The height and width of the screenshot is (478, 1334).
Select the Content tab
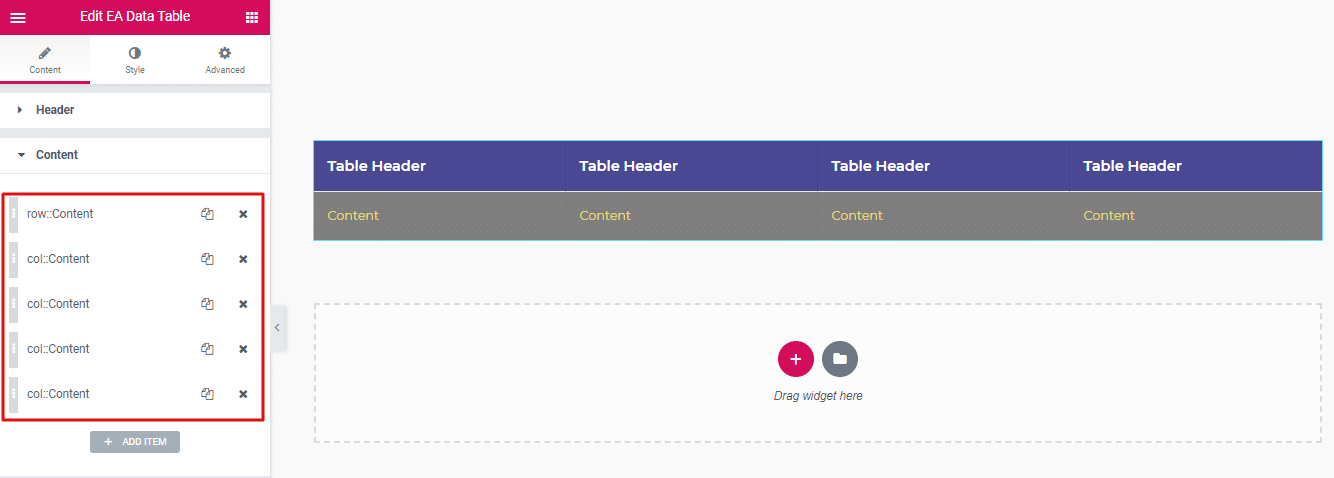pyautogui.click(x=45, y=60)
